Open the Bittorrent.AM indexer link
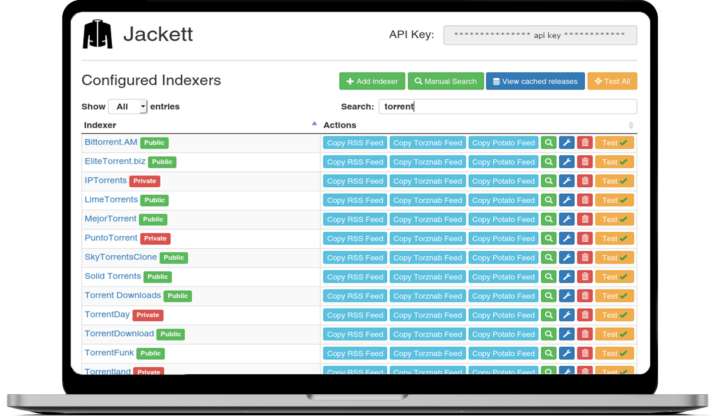The image size is (715, 417). pyautogui.click(x=111, y=142)
